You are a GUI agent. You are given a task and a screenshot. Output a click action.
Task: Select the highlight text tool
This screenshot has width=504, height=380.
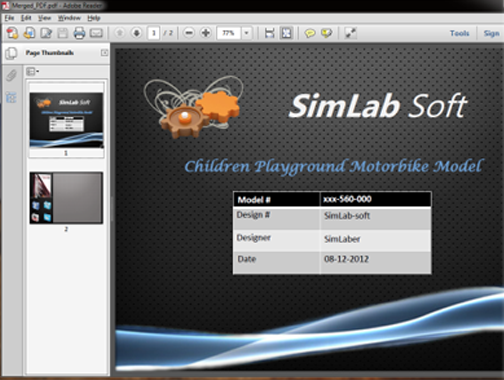[327, 33]
